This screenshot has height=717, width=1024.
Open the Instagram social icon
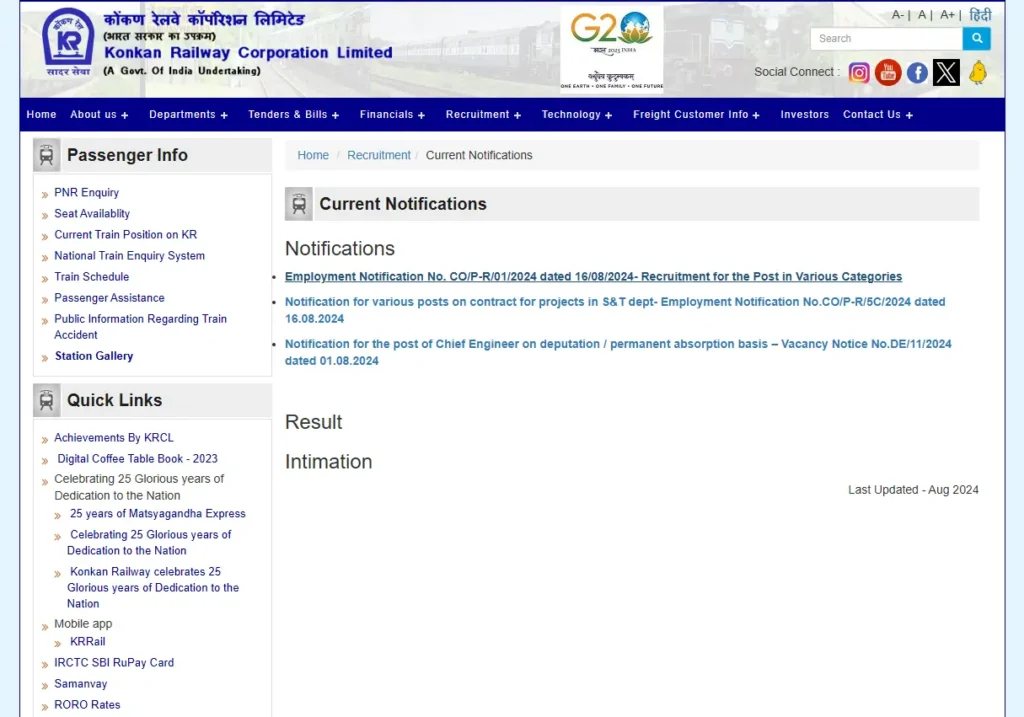pyautogui.click(x=859, y=72)
